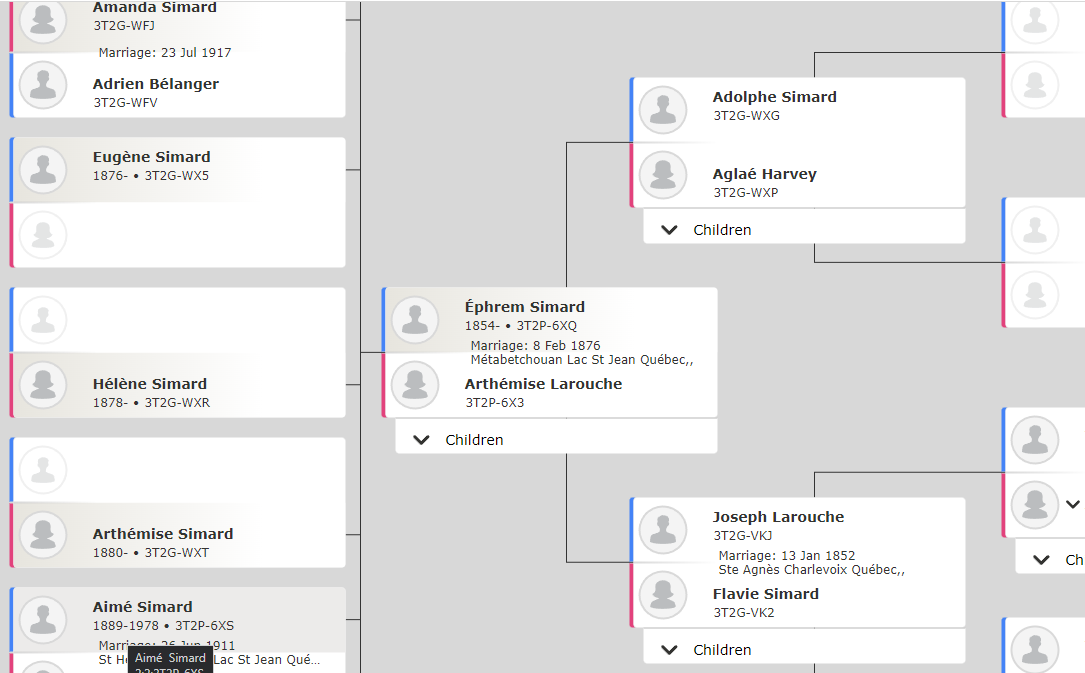Open Aimé Simard's person name link
1085x673 pixels.
point(143,607)
